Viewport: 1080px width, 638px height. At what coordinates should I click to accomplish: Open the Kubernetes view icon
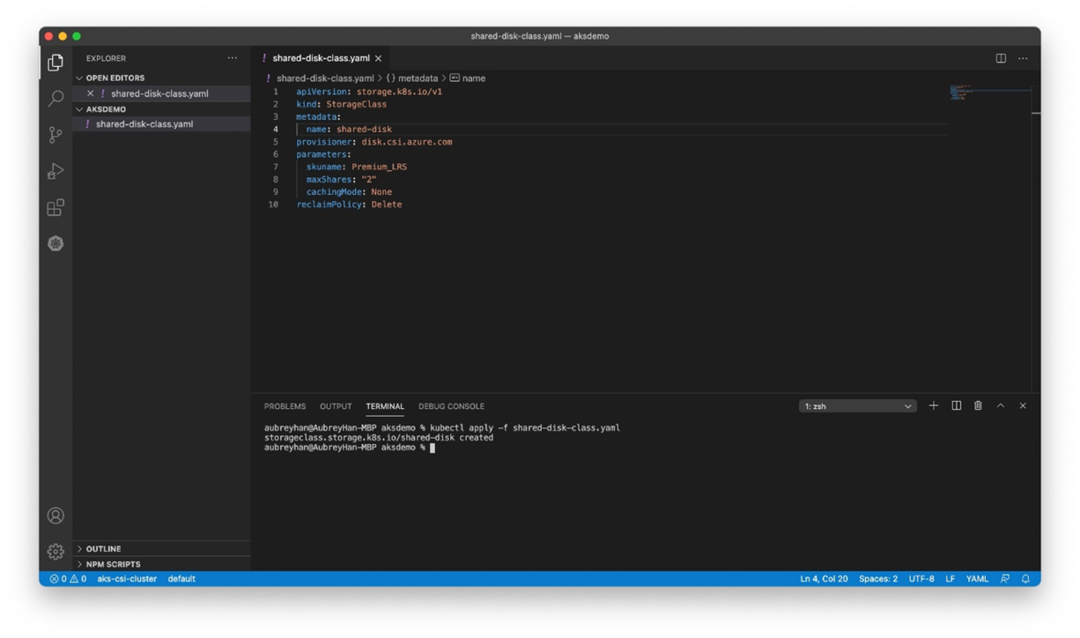click(56, 244)
